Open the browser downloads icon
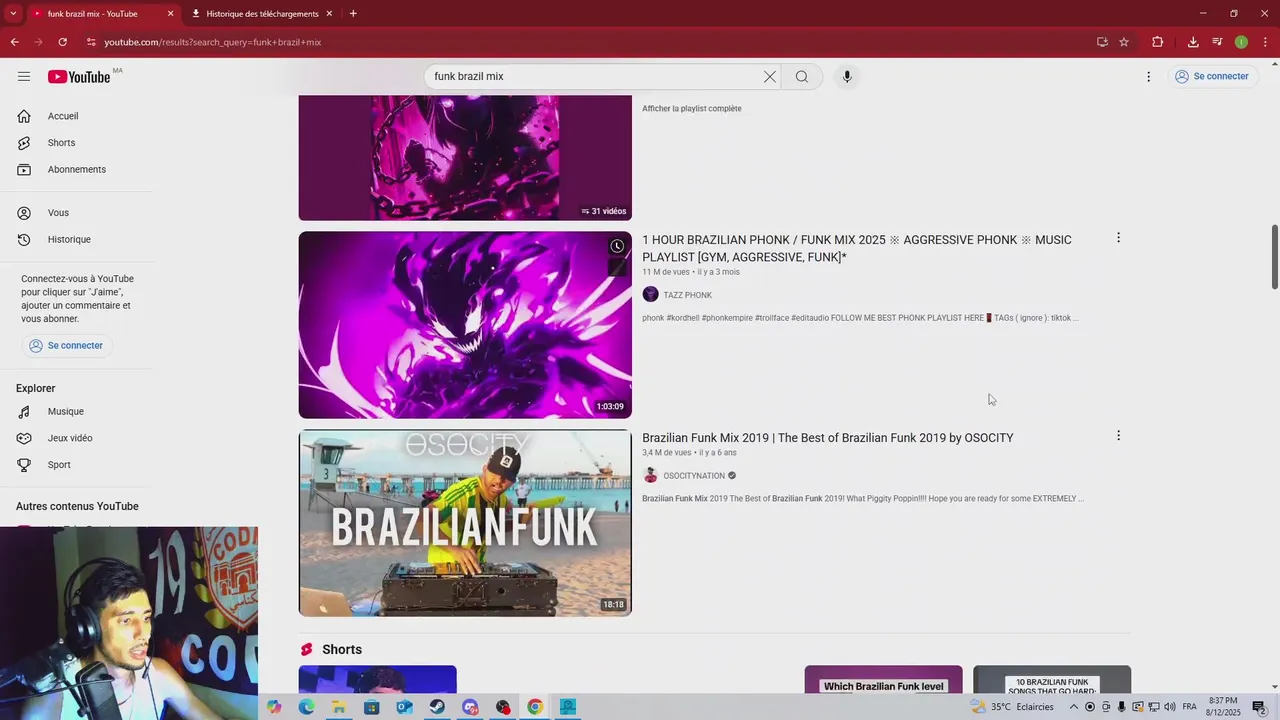The image size is (1280, 720). tap(1193, 42)
